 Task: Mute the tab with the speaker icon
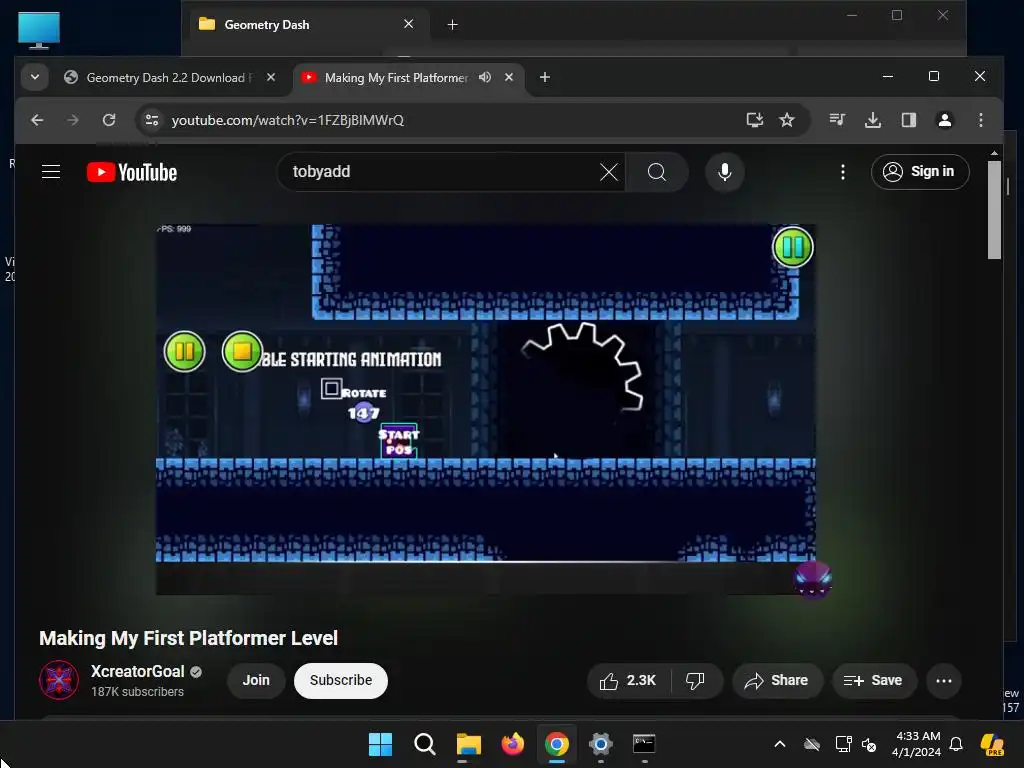tap(485, 77)
